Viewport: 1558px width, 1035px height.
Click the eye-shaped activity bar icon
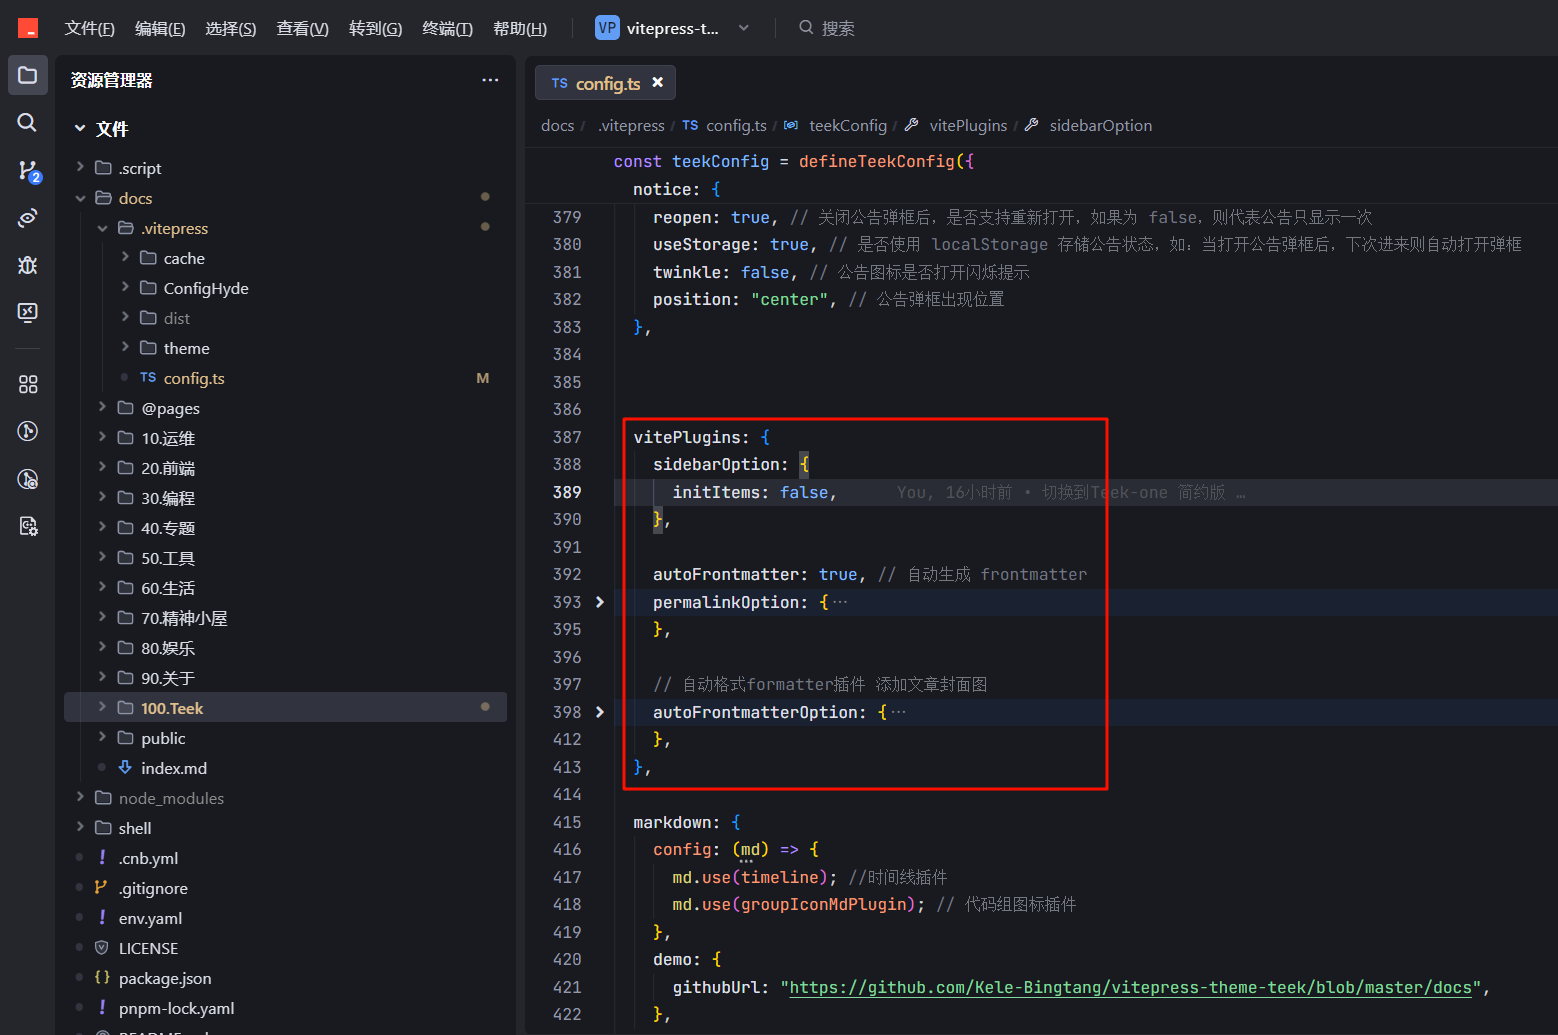tap(28, 218)
